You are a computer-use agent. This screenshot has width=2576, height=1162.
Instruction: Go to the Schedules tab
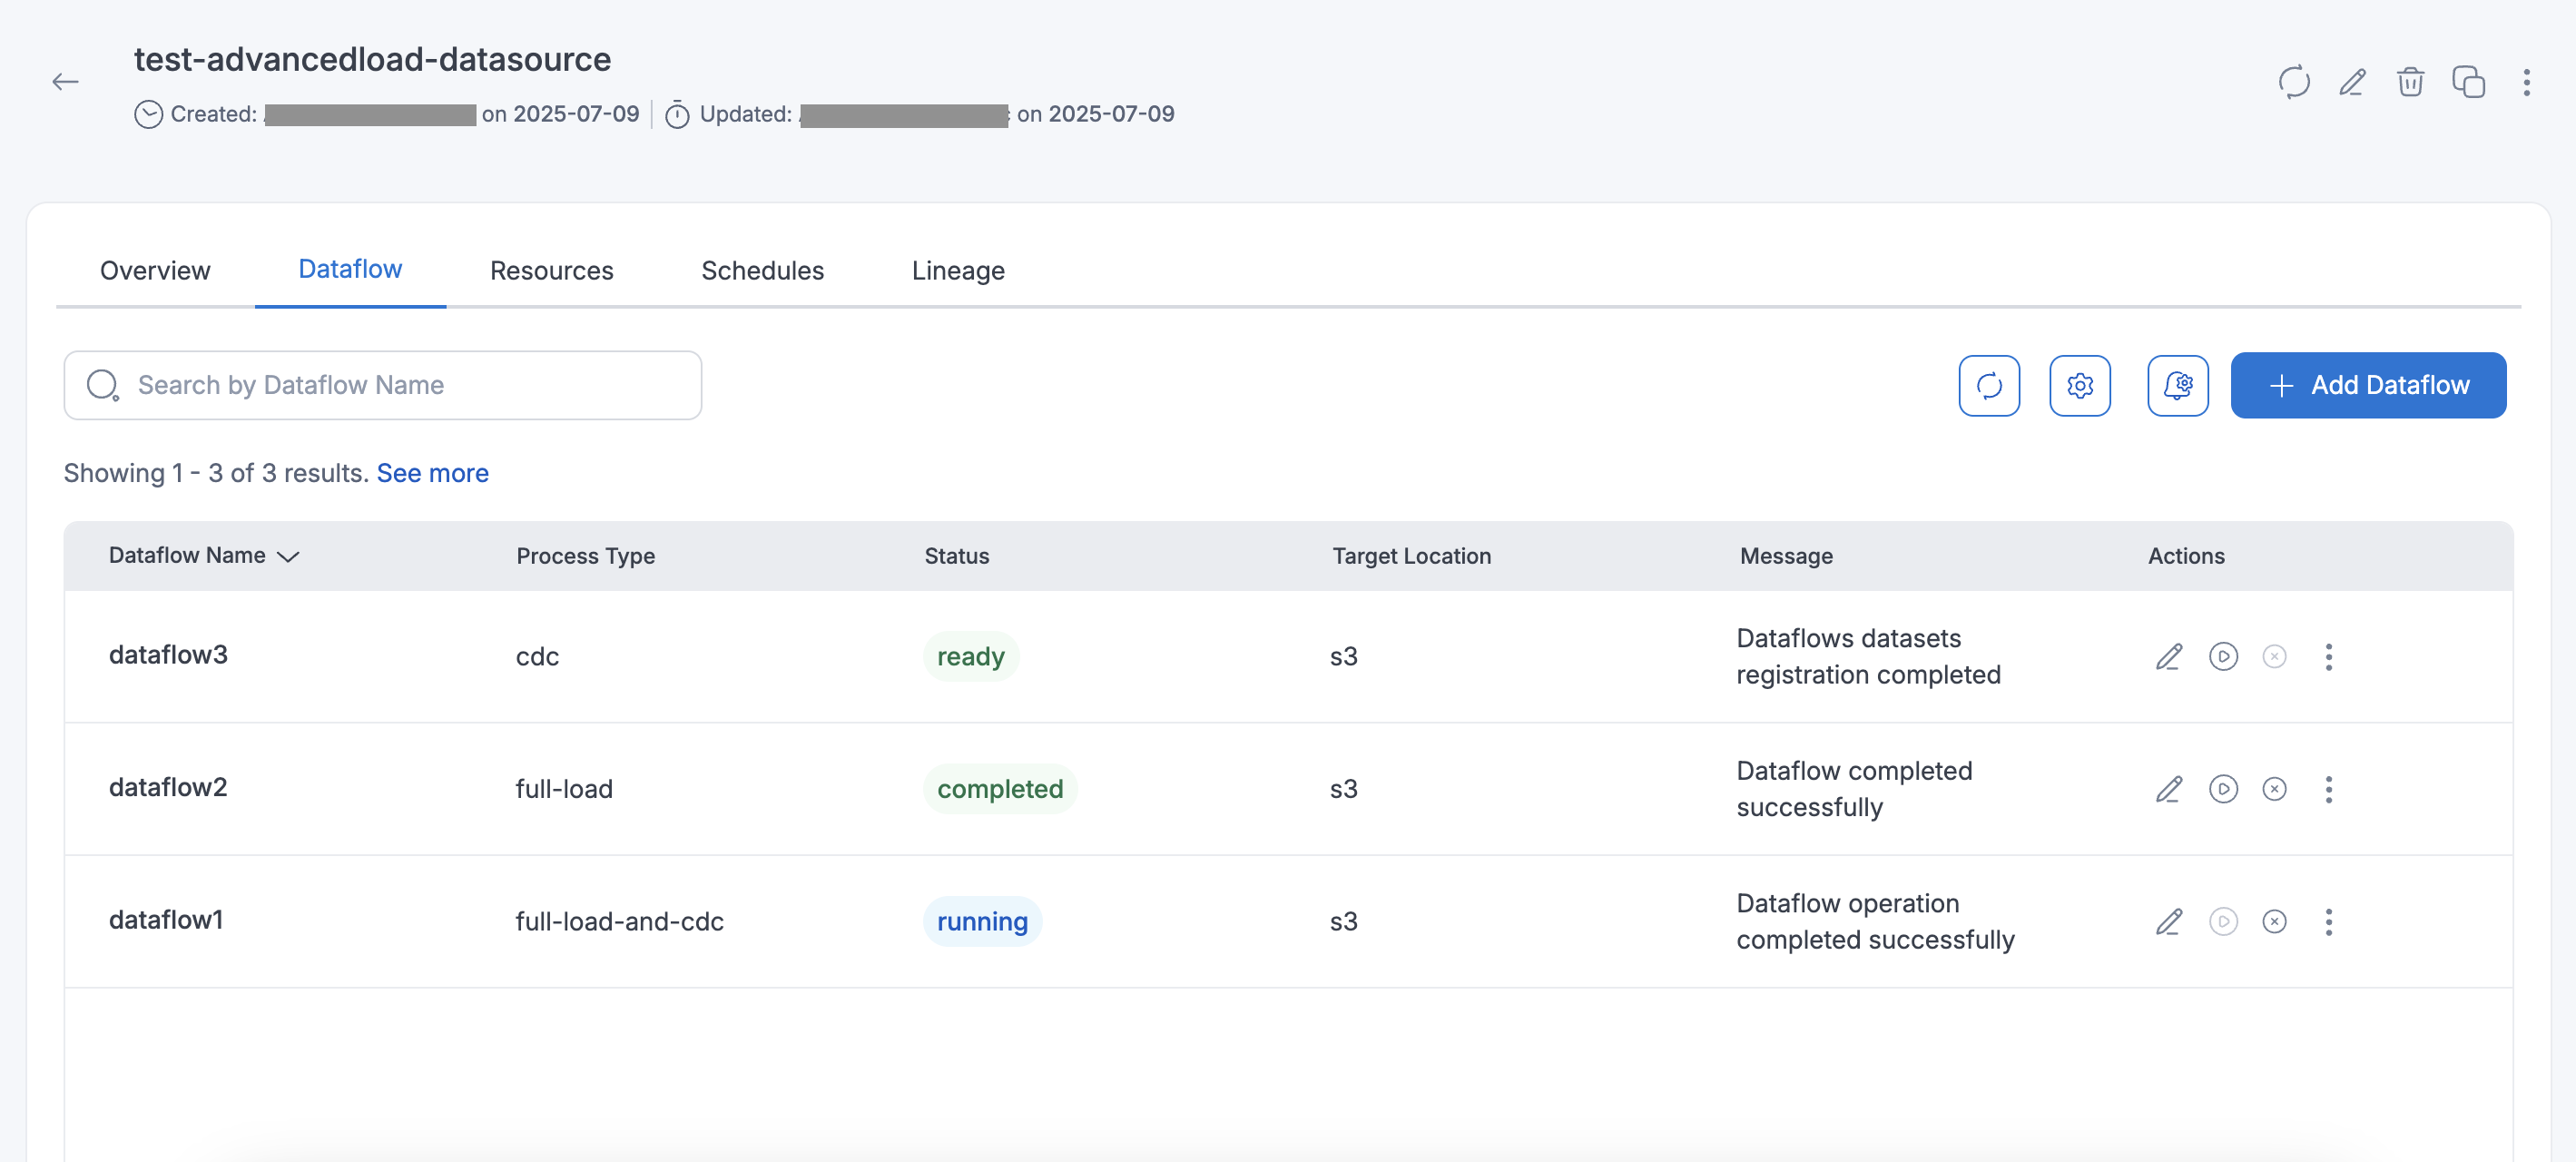762,270
